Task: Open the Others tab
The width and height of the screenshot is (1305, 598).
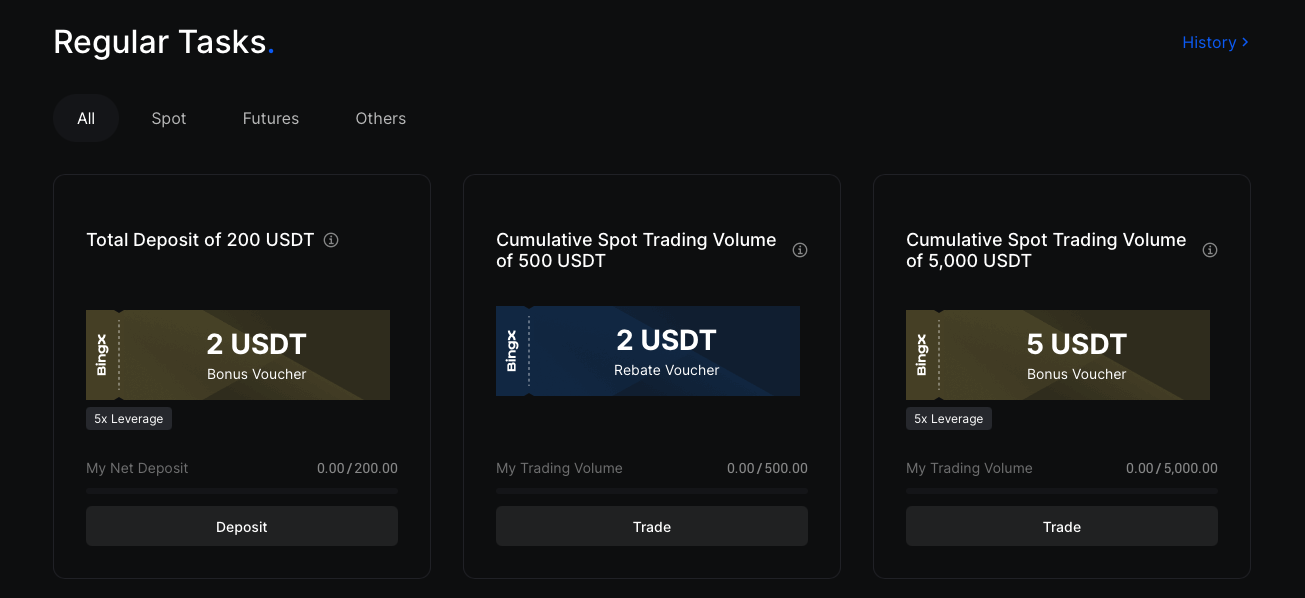Action: [x=381, y=118]
